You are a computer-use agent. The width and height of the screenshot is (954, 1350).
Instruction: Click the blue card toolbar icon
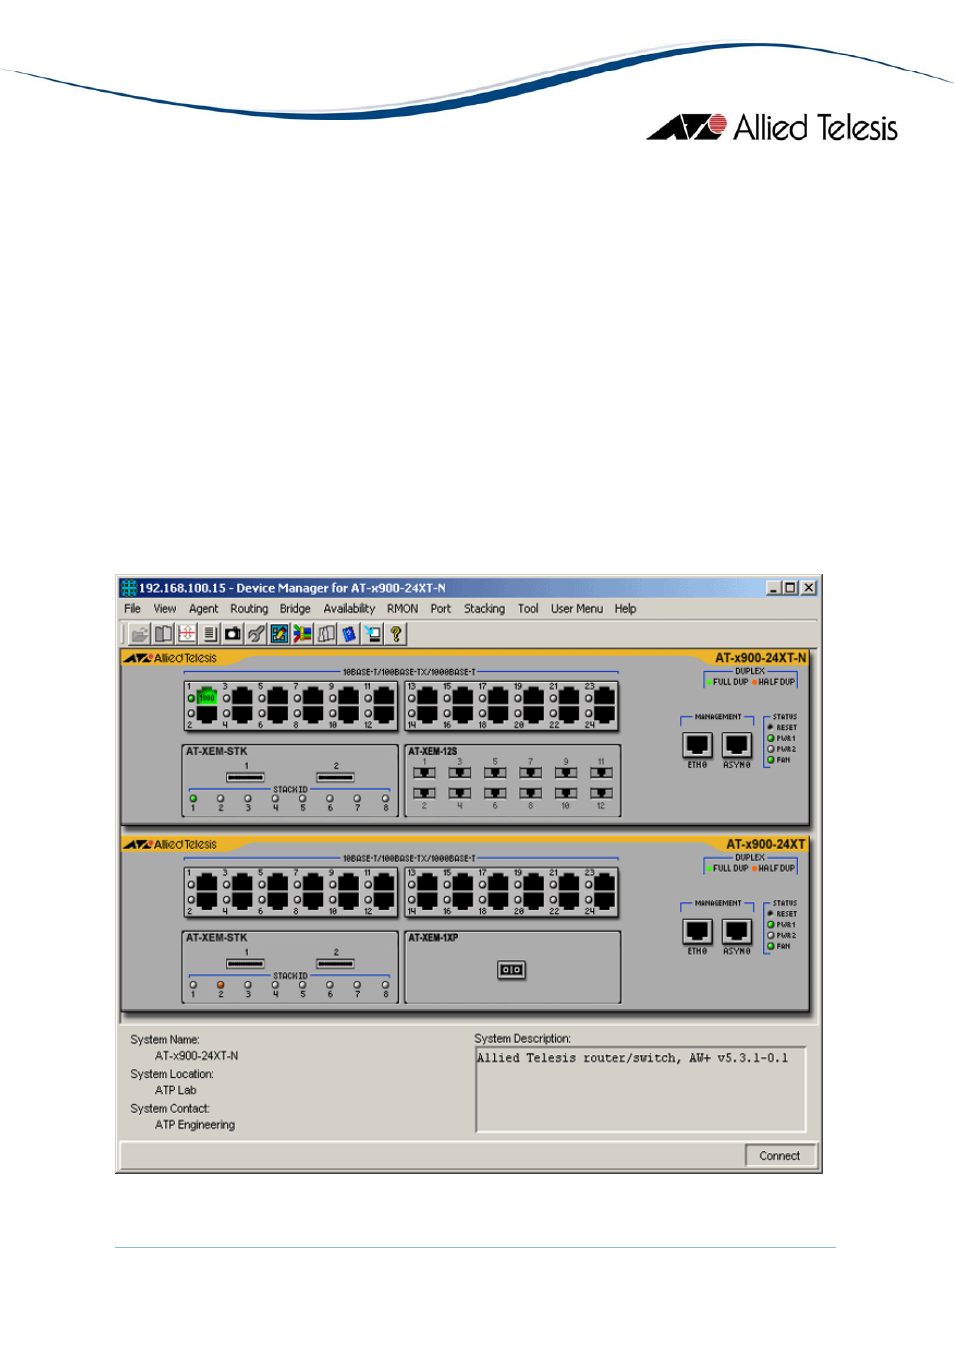pos(349,634)
